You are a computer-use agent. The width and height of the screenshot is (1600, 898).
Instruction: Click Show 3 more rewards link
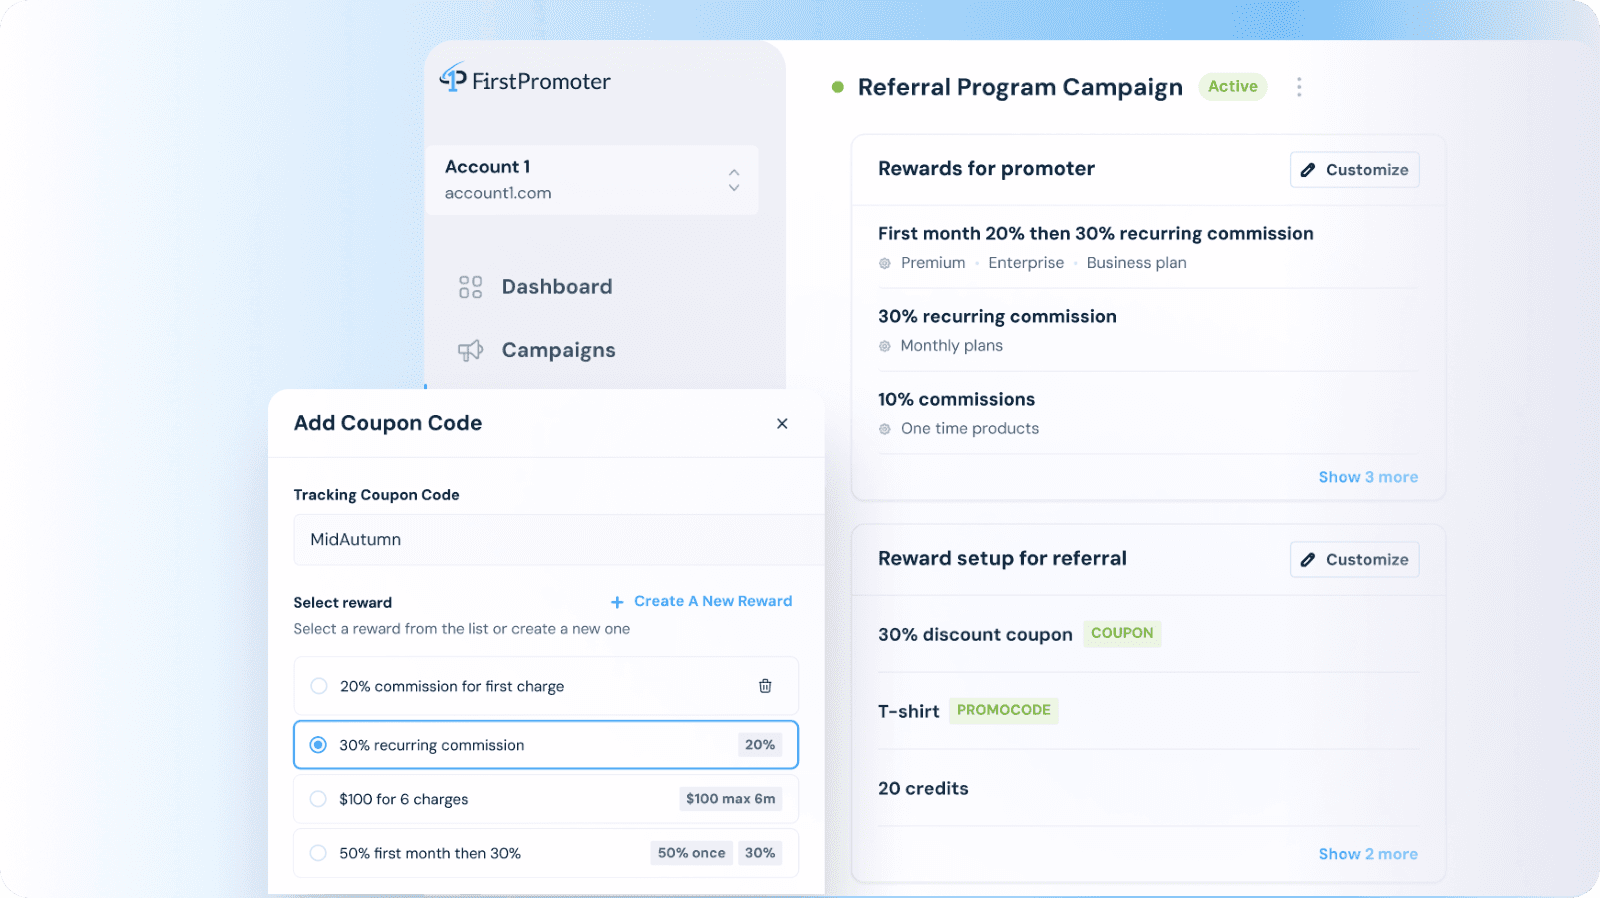click(1368, 477)
